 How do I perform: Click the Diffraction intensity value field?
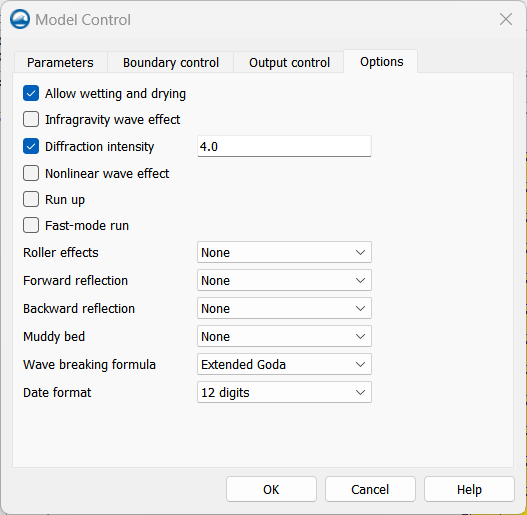(x=284, y=146)
